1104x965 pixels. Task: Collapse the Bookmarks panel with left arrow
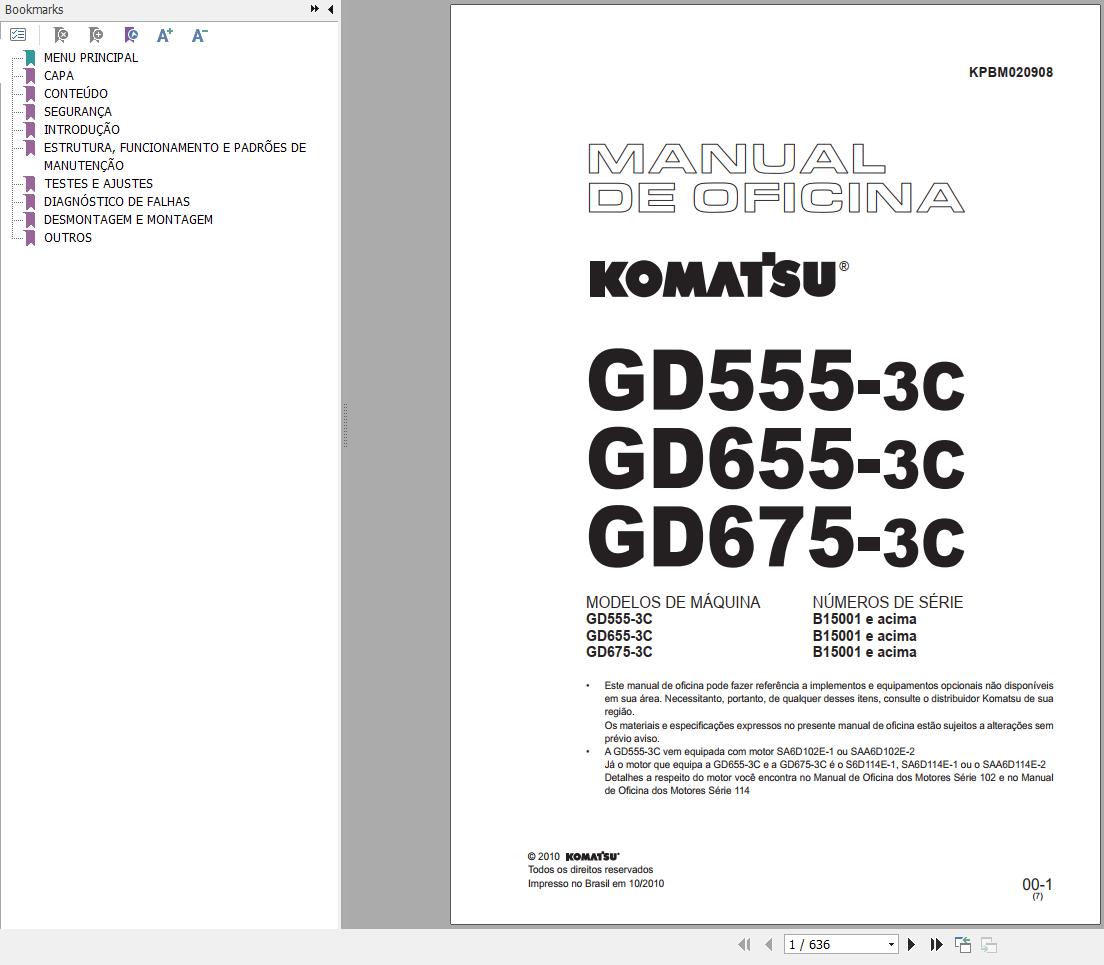[x=330, y=9]
